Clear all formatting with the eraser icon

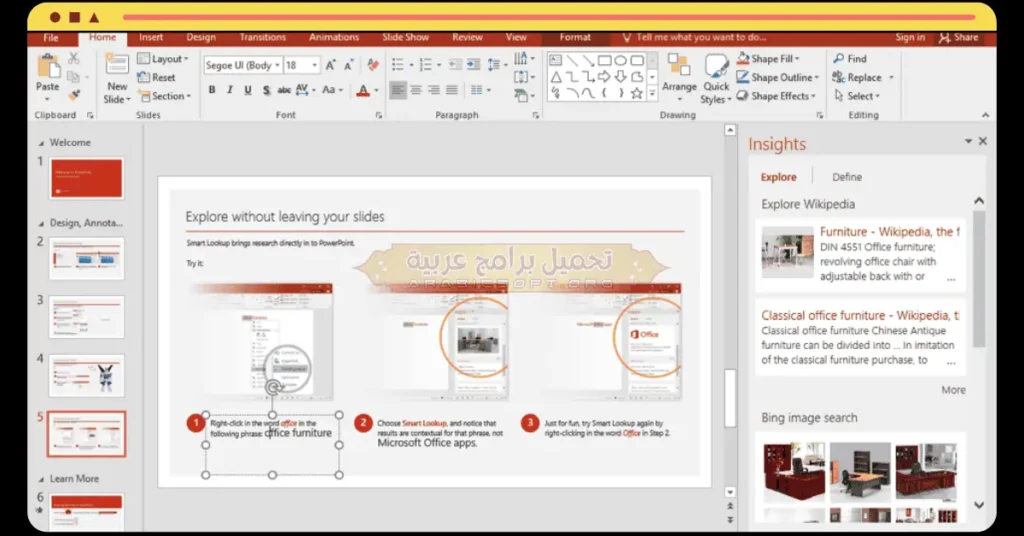tap(373, 65)
